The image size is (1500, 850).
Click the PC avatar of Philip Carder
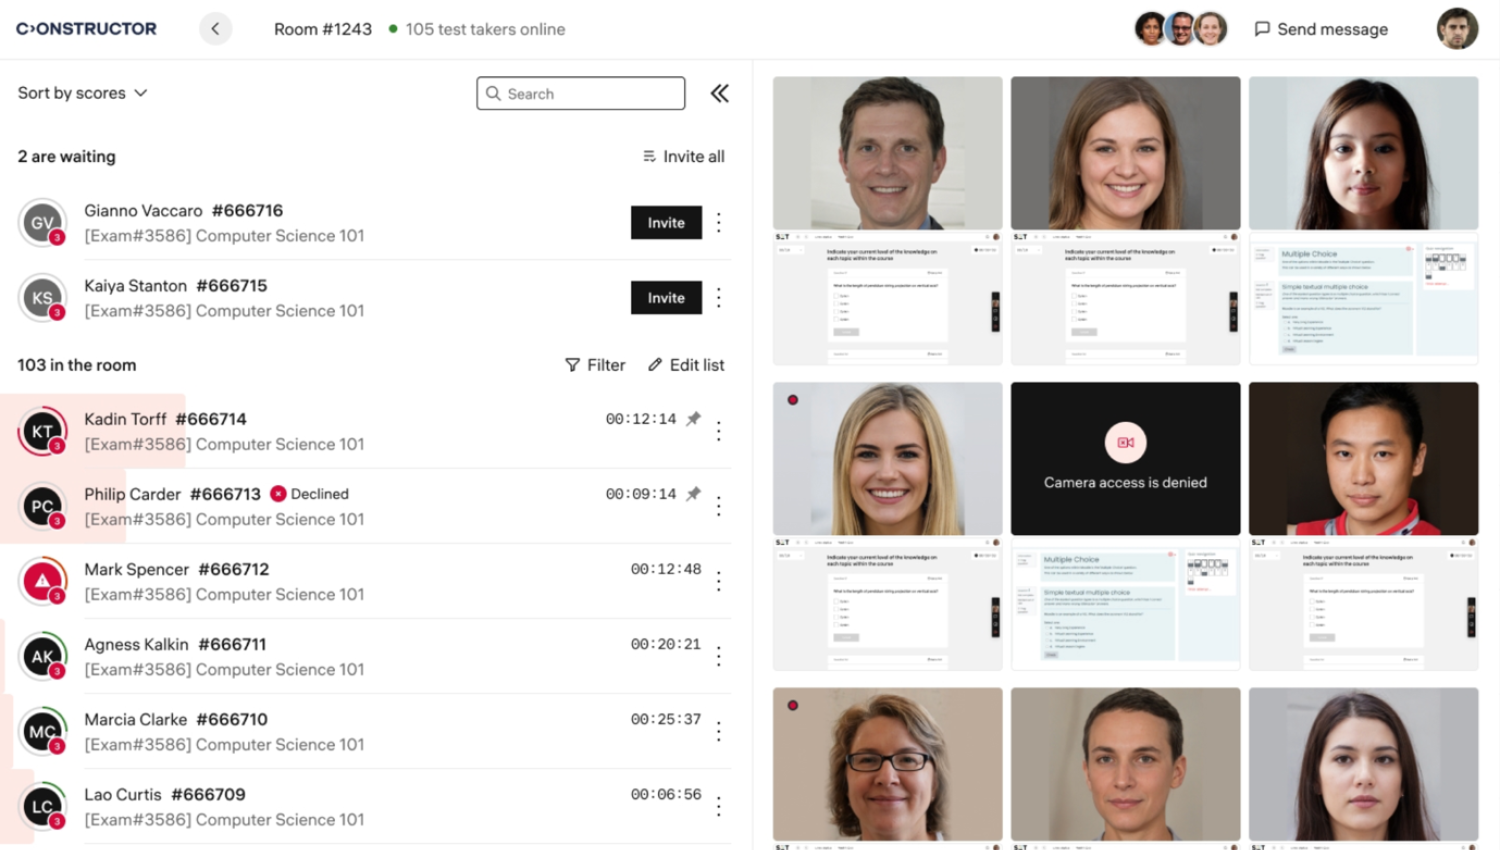click(x=42, y=506)
